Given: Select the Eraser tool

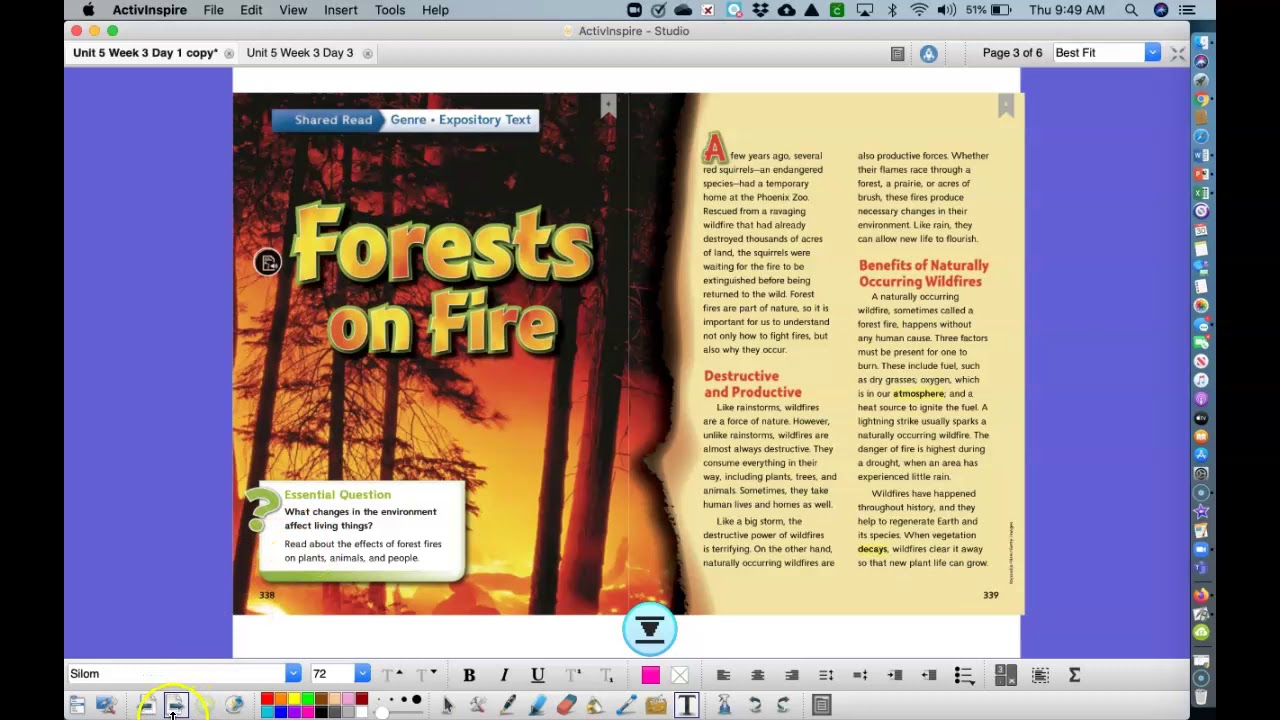Looking at the screenshot, I should [566, 705].
